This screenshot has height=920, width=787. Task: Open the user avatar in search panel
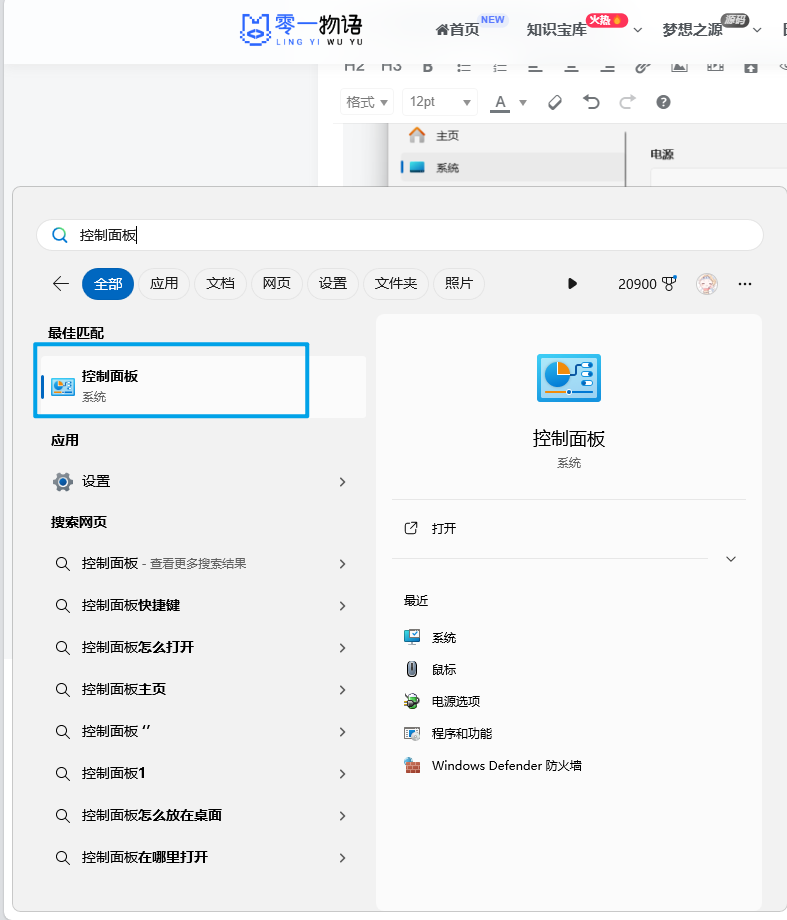click(x=707, y=284)
